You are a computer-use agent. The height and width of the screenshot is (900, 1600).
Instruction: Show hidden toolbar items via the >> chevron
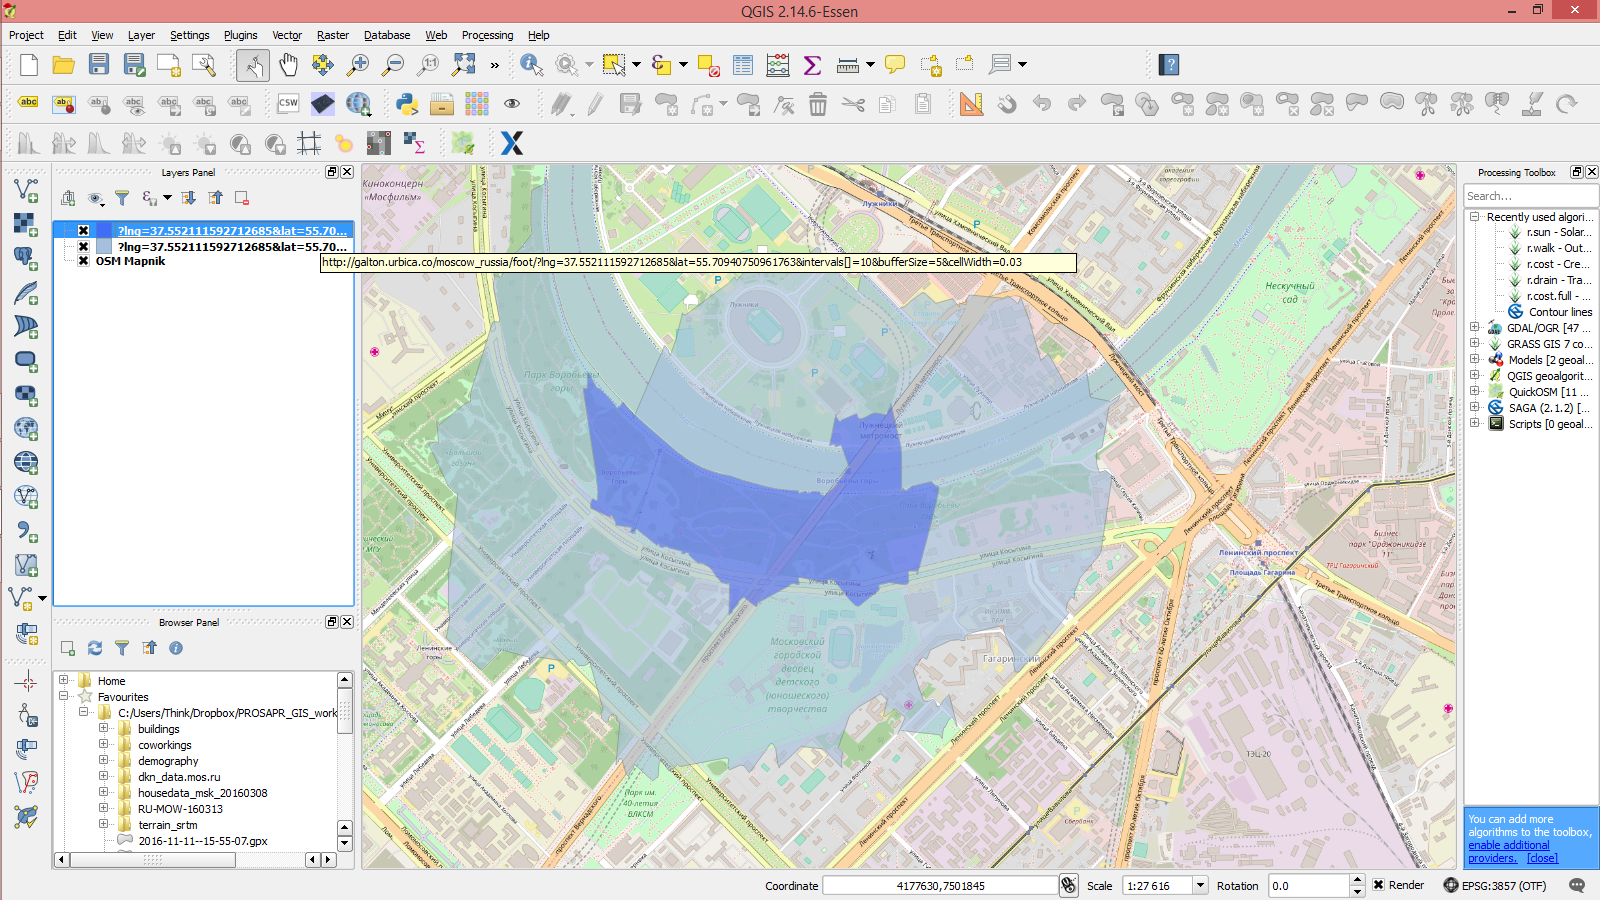tap(495, 66)
